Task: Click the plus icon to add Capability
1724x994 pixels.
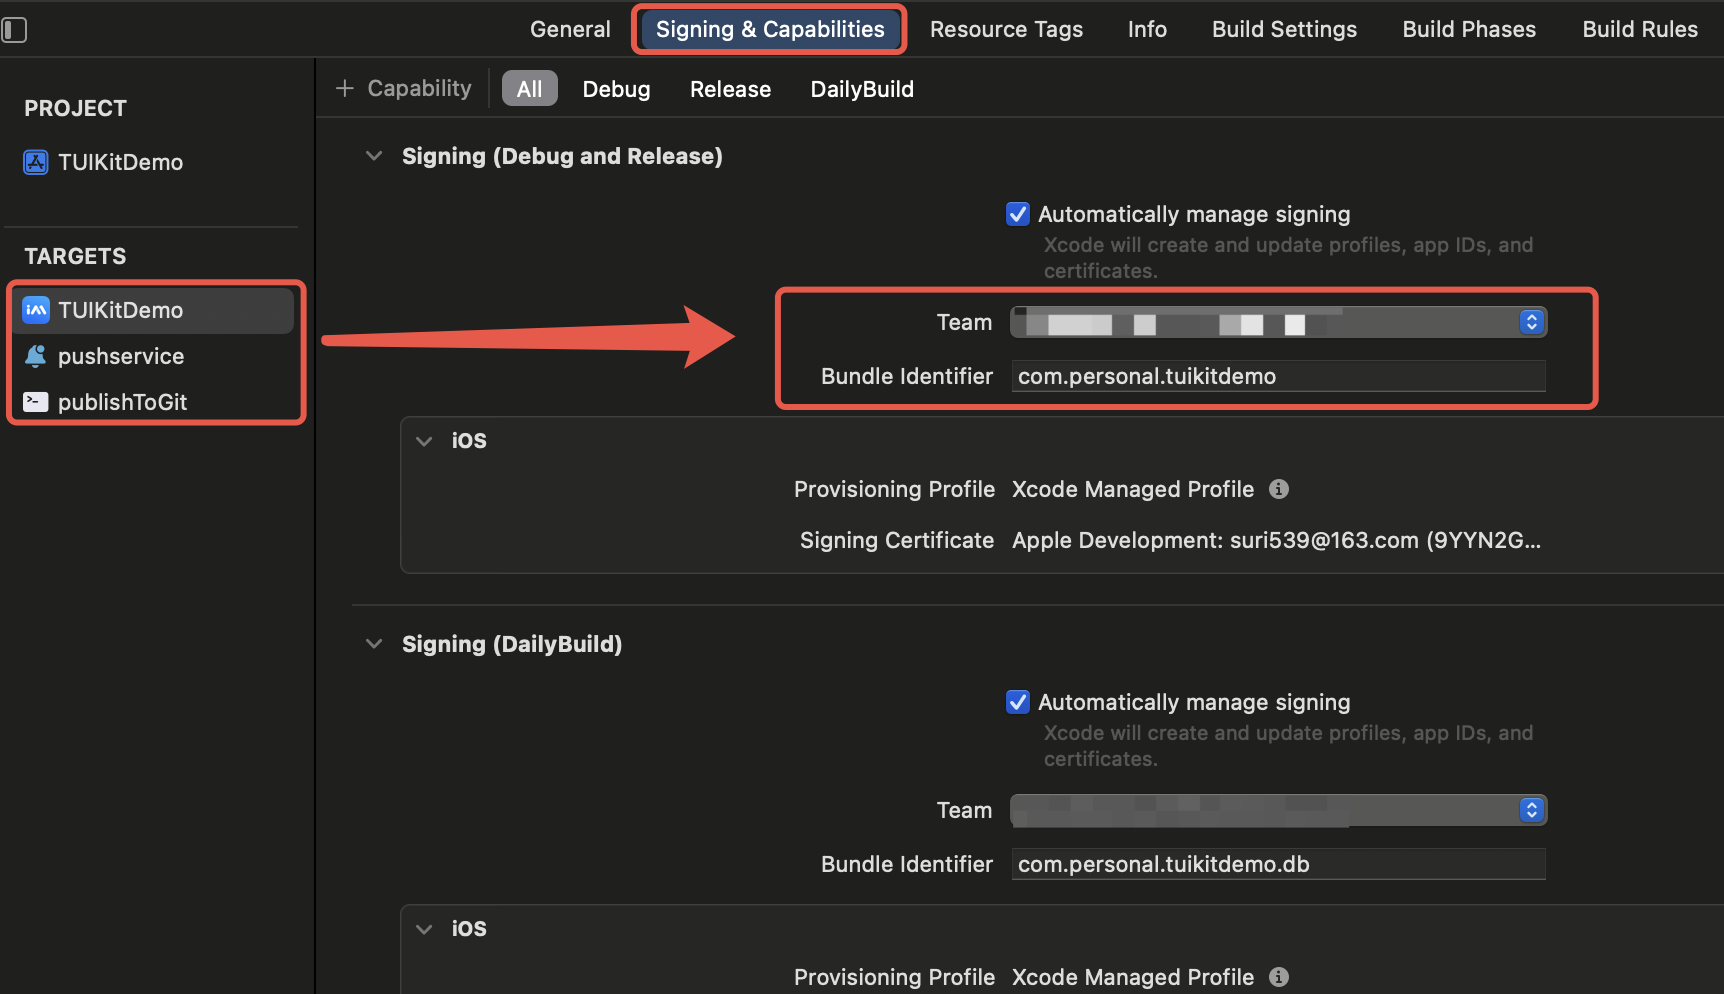Action: [x=345, y=89]
